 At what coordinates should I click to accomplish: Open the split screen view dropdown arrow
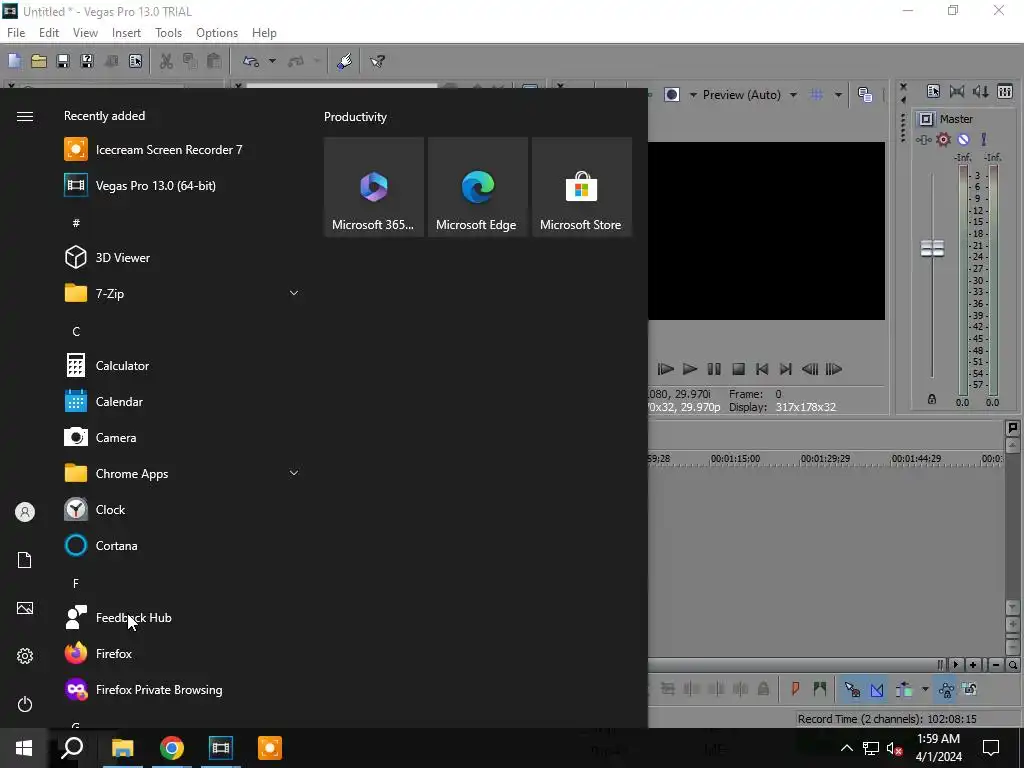pos(693,95)
